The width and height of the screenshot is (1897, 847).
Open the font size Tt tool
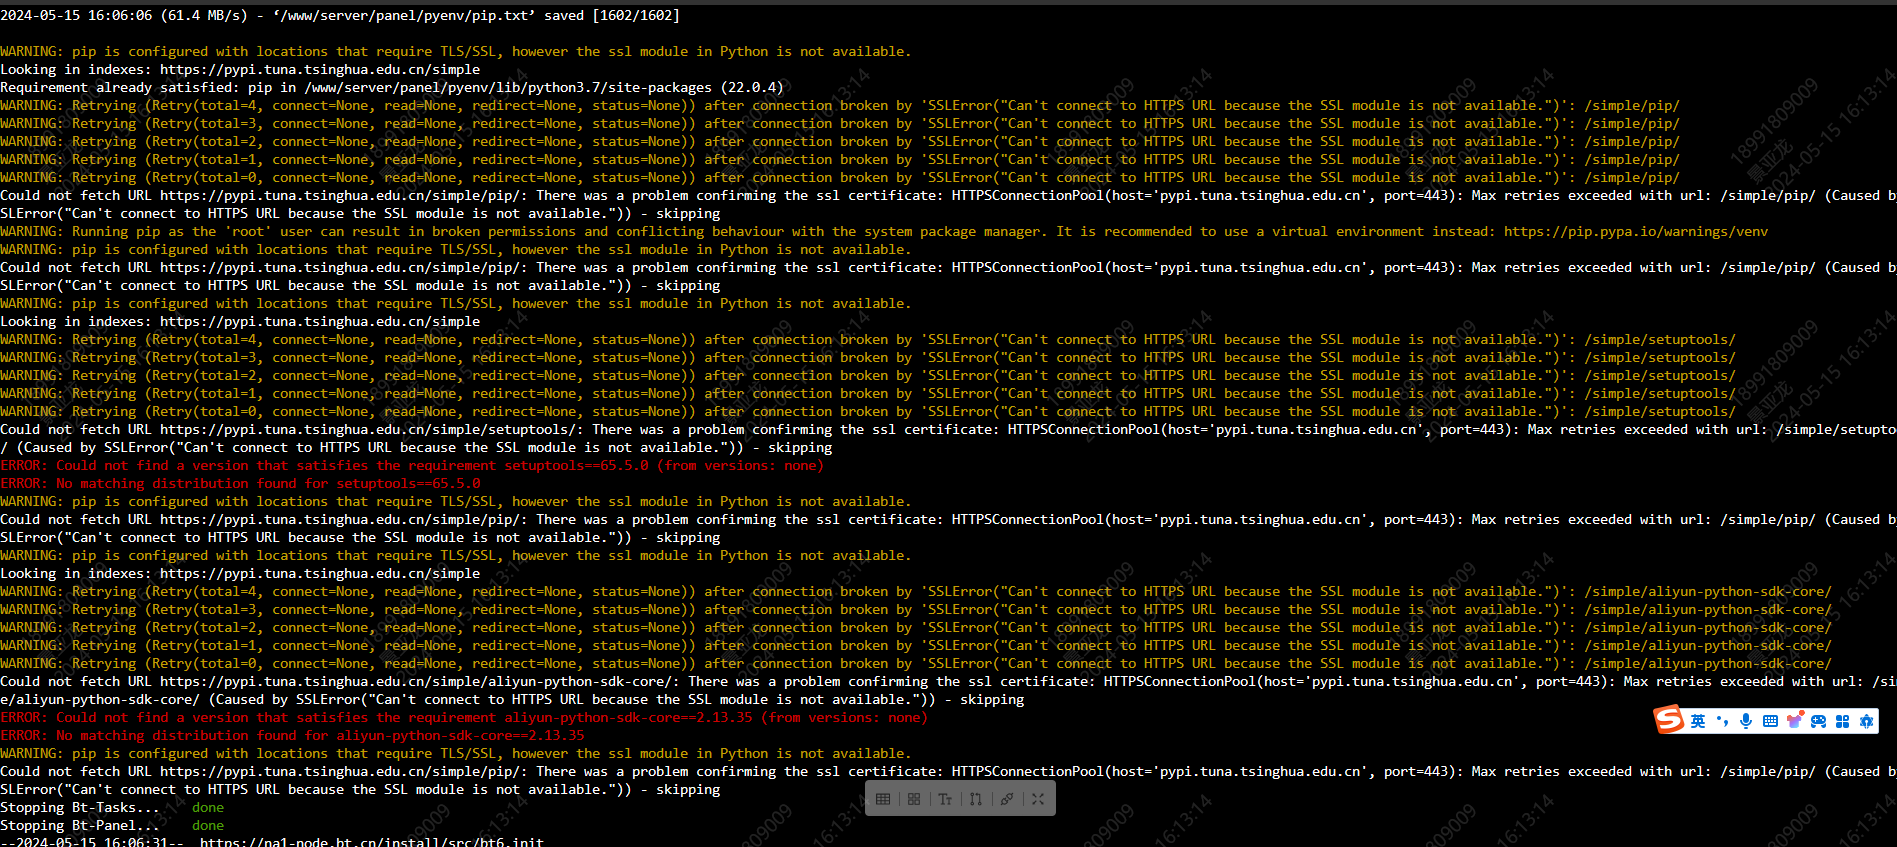point(945,799)
